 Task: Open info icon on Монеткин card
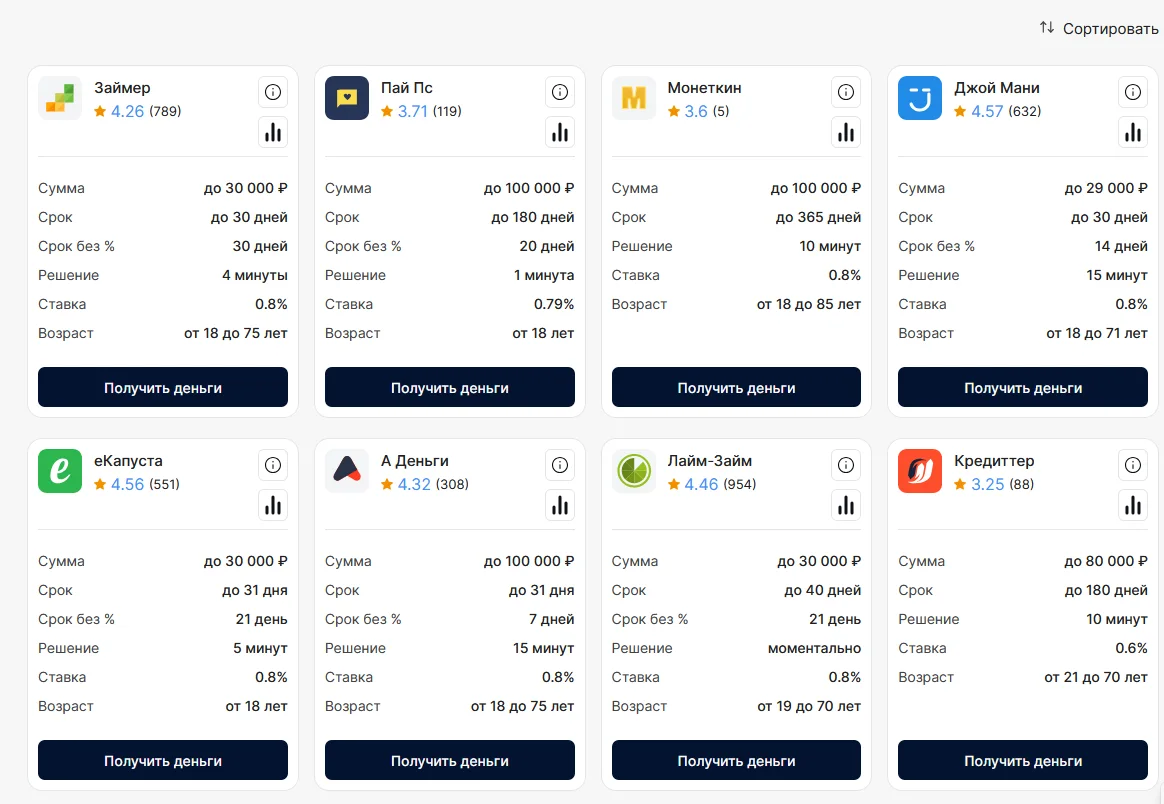pos(846,92)
